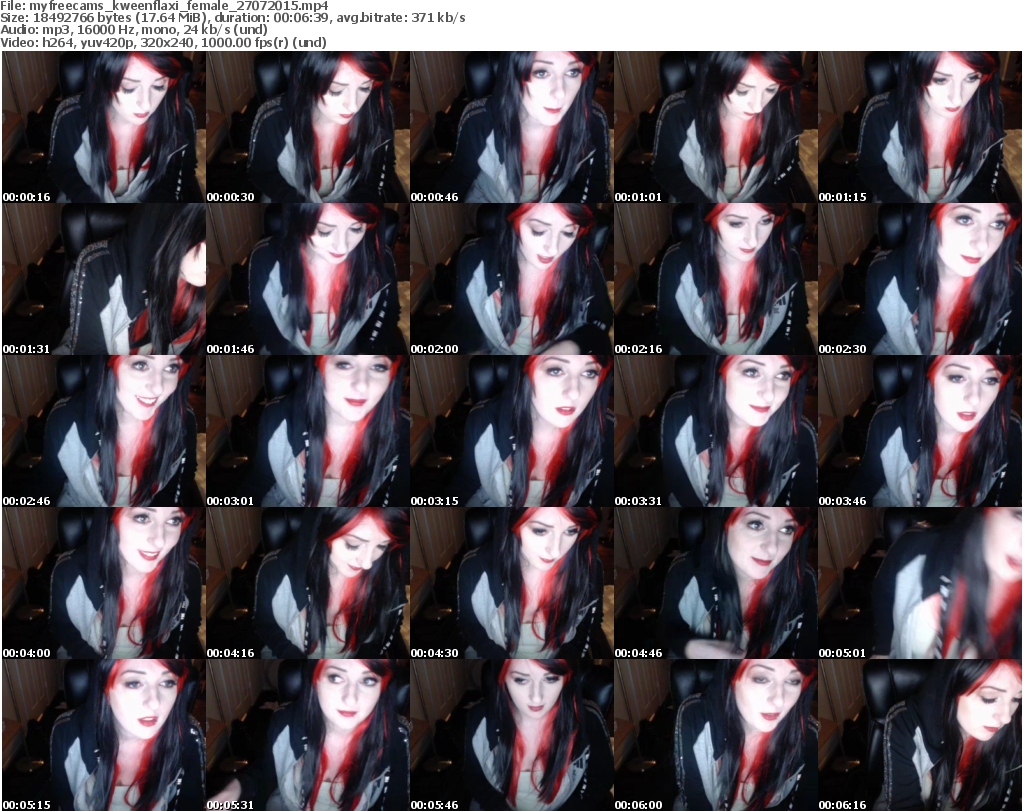
Task: Select the frame stamped 00:00:46
Action: [512, 127]
